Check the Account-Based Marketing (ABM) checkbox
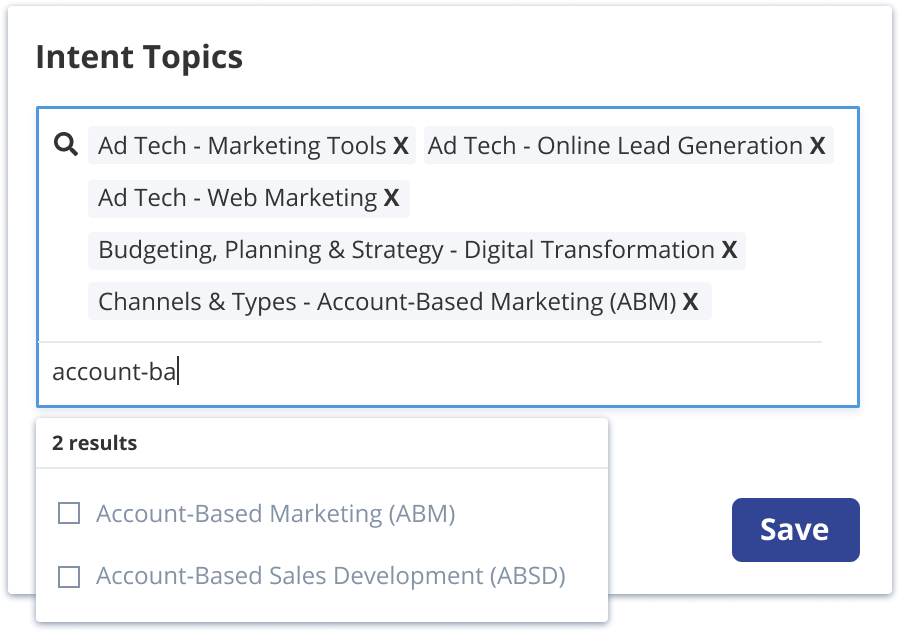Image resolution: width=900 pixels, height=632 pixels. [69, 513]
